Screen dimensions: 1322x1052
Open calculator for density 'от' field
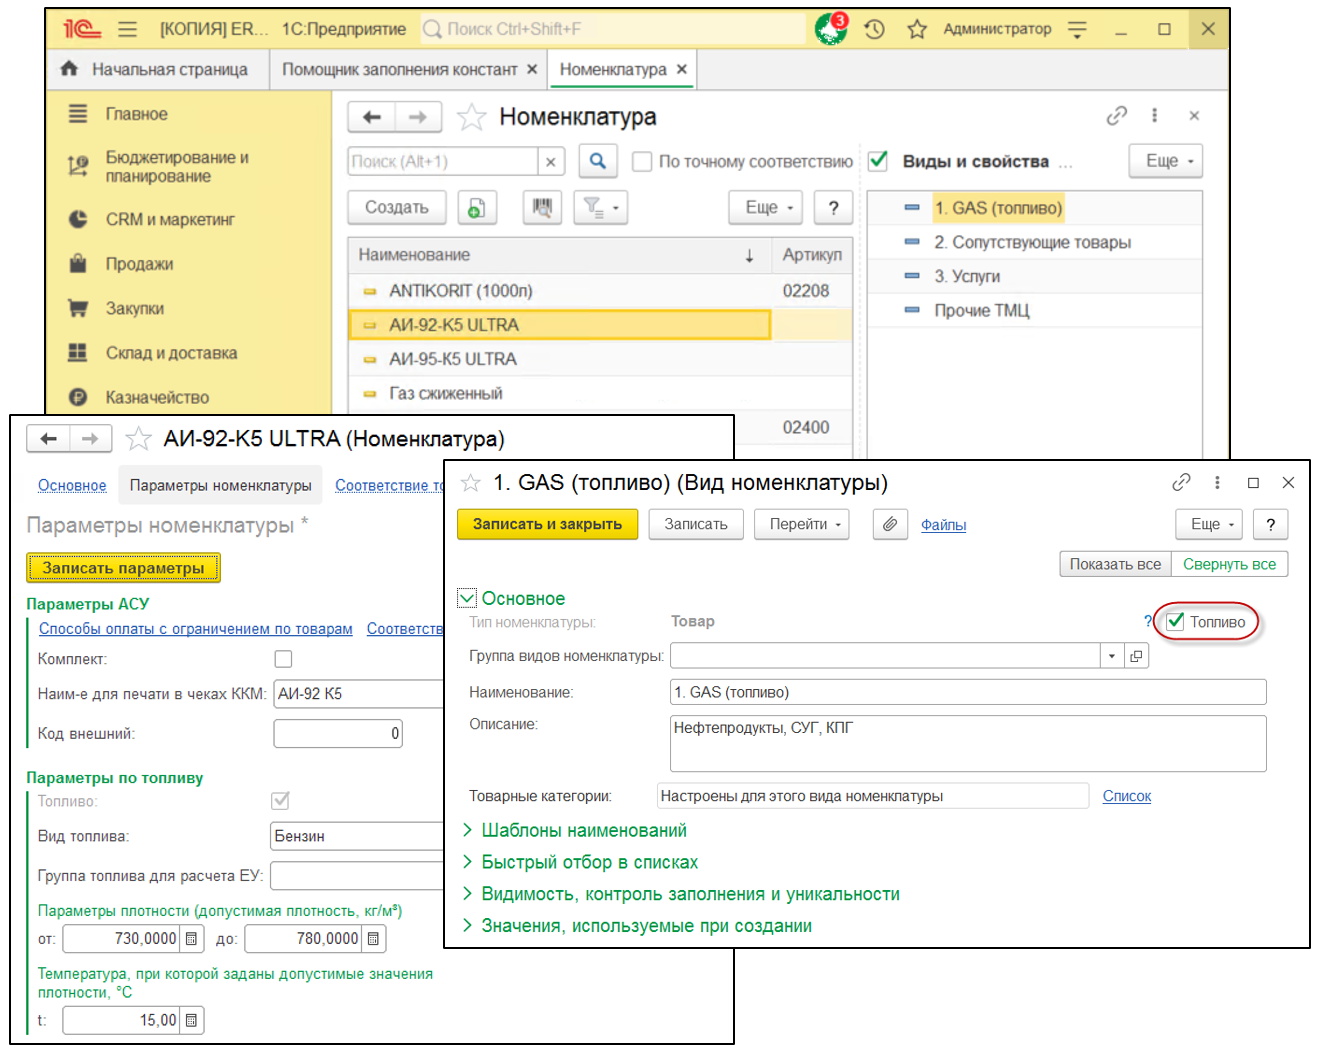click(x=192, y=939)
